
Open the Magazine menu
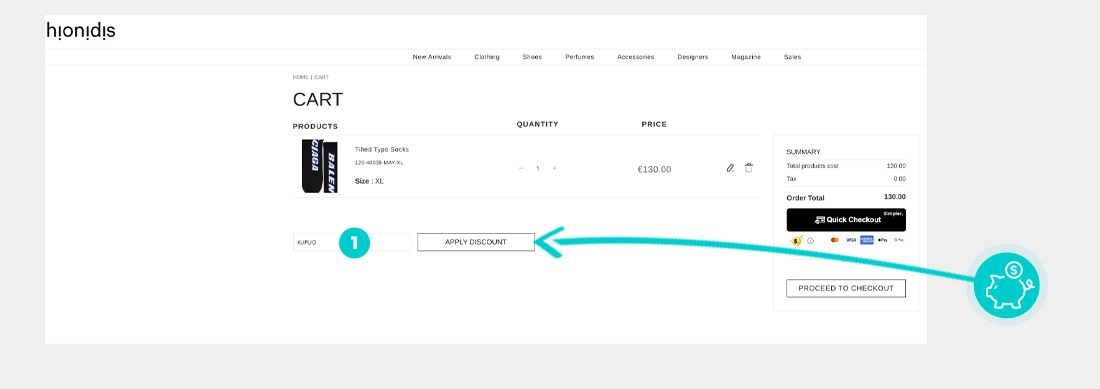[x=746, y=57]
